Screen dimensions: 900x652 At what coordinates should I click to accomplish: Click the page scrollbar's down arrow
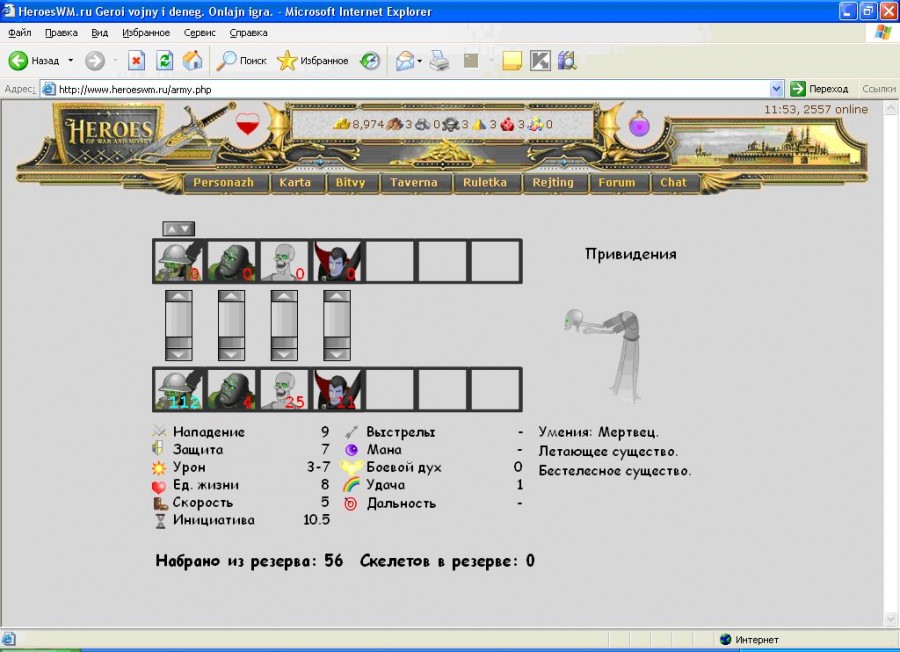point(890,619)
